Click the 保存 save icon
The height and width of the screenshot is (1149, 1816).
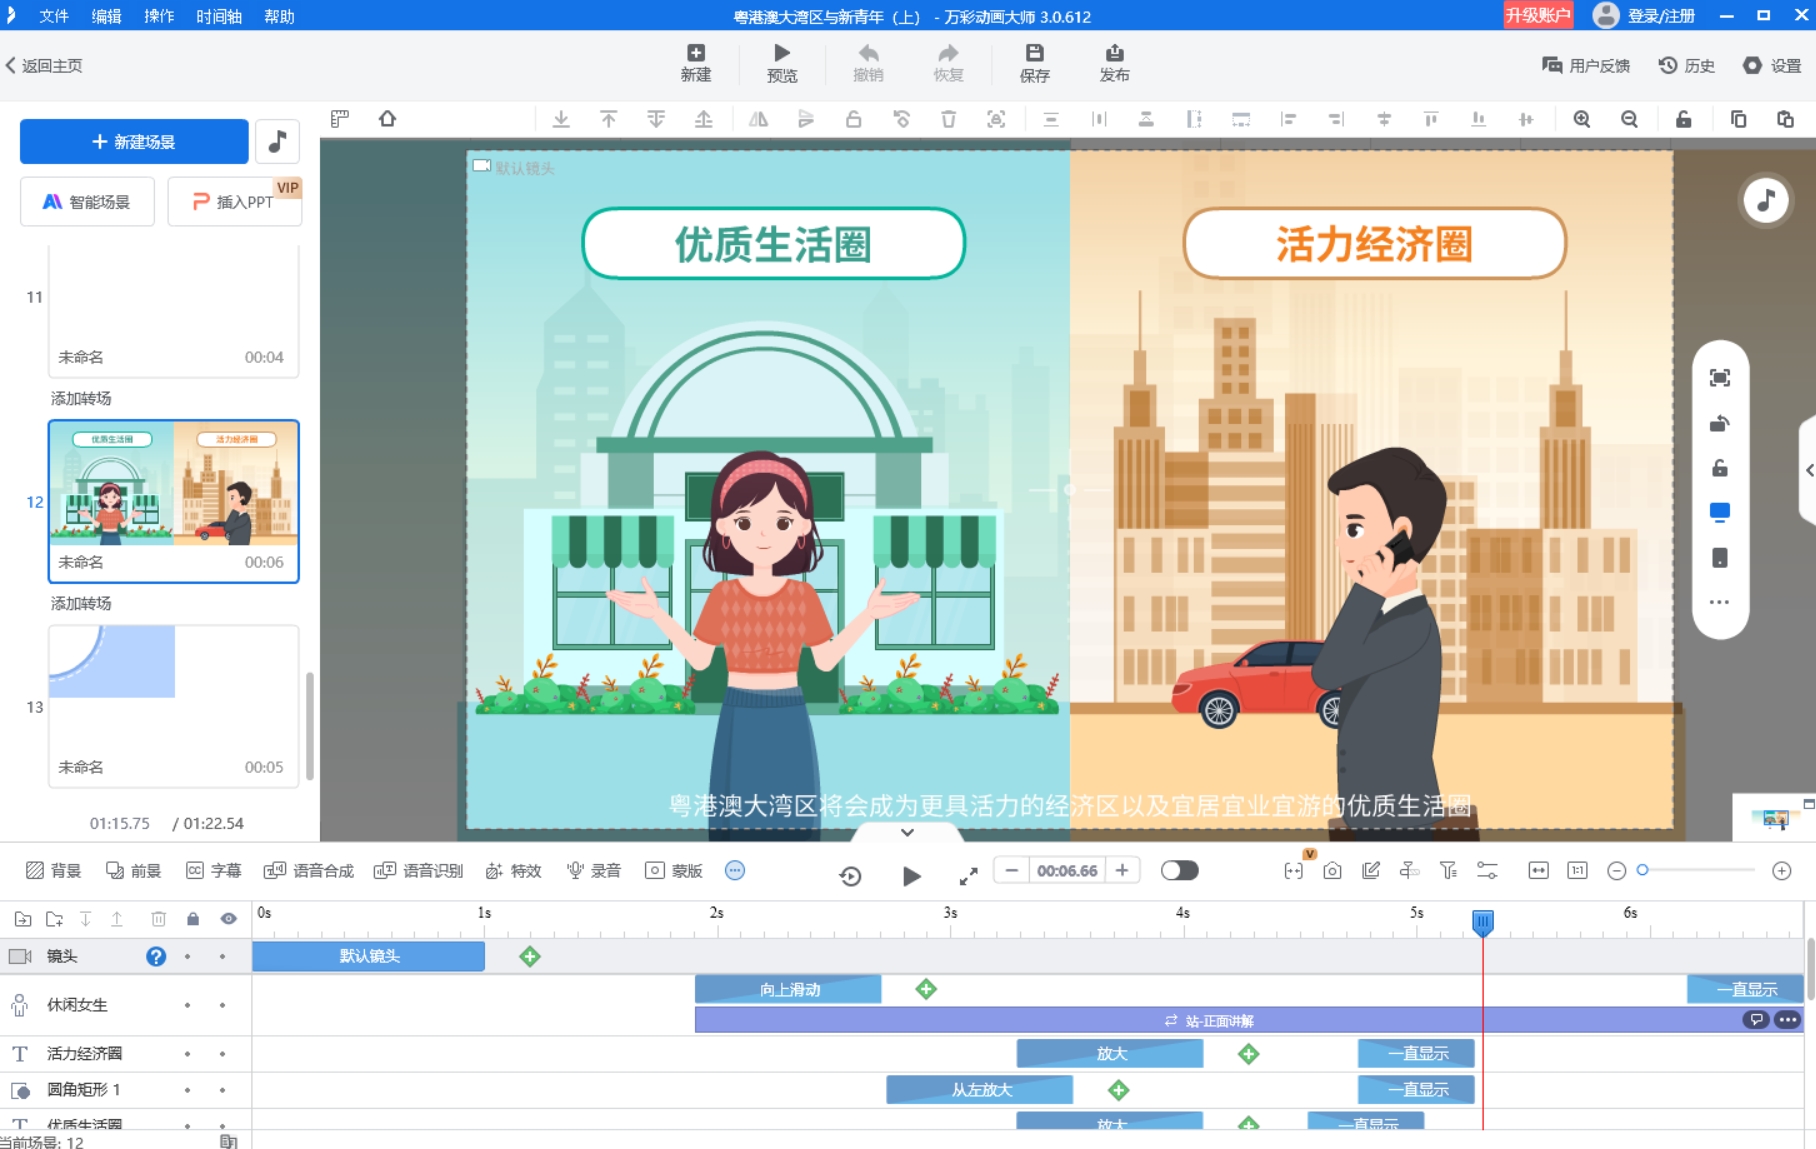[x=1034, y=63]
